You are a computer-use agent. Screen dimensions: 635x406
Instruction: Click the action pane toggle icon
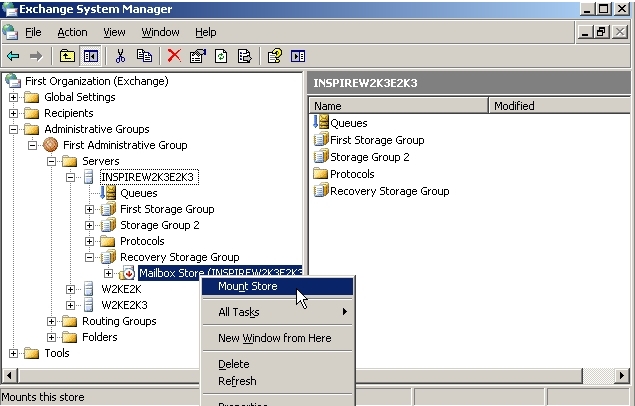point(298,56)
